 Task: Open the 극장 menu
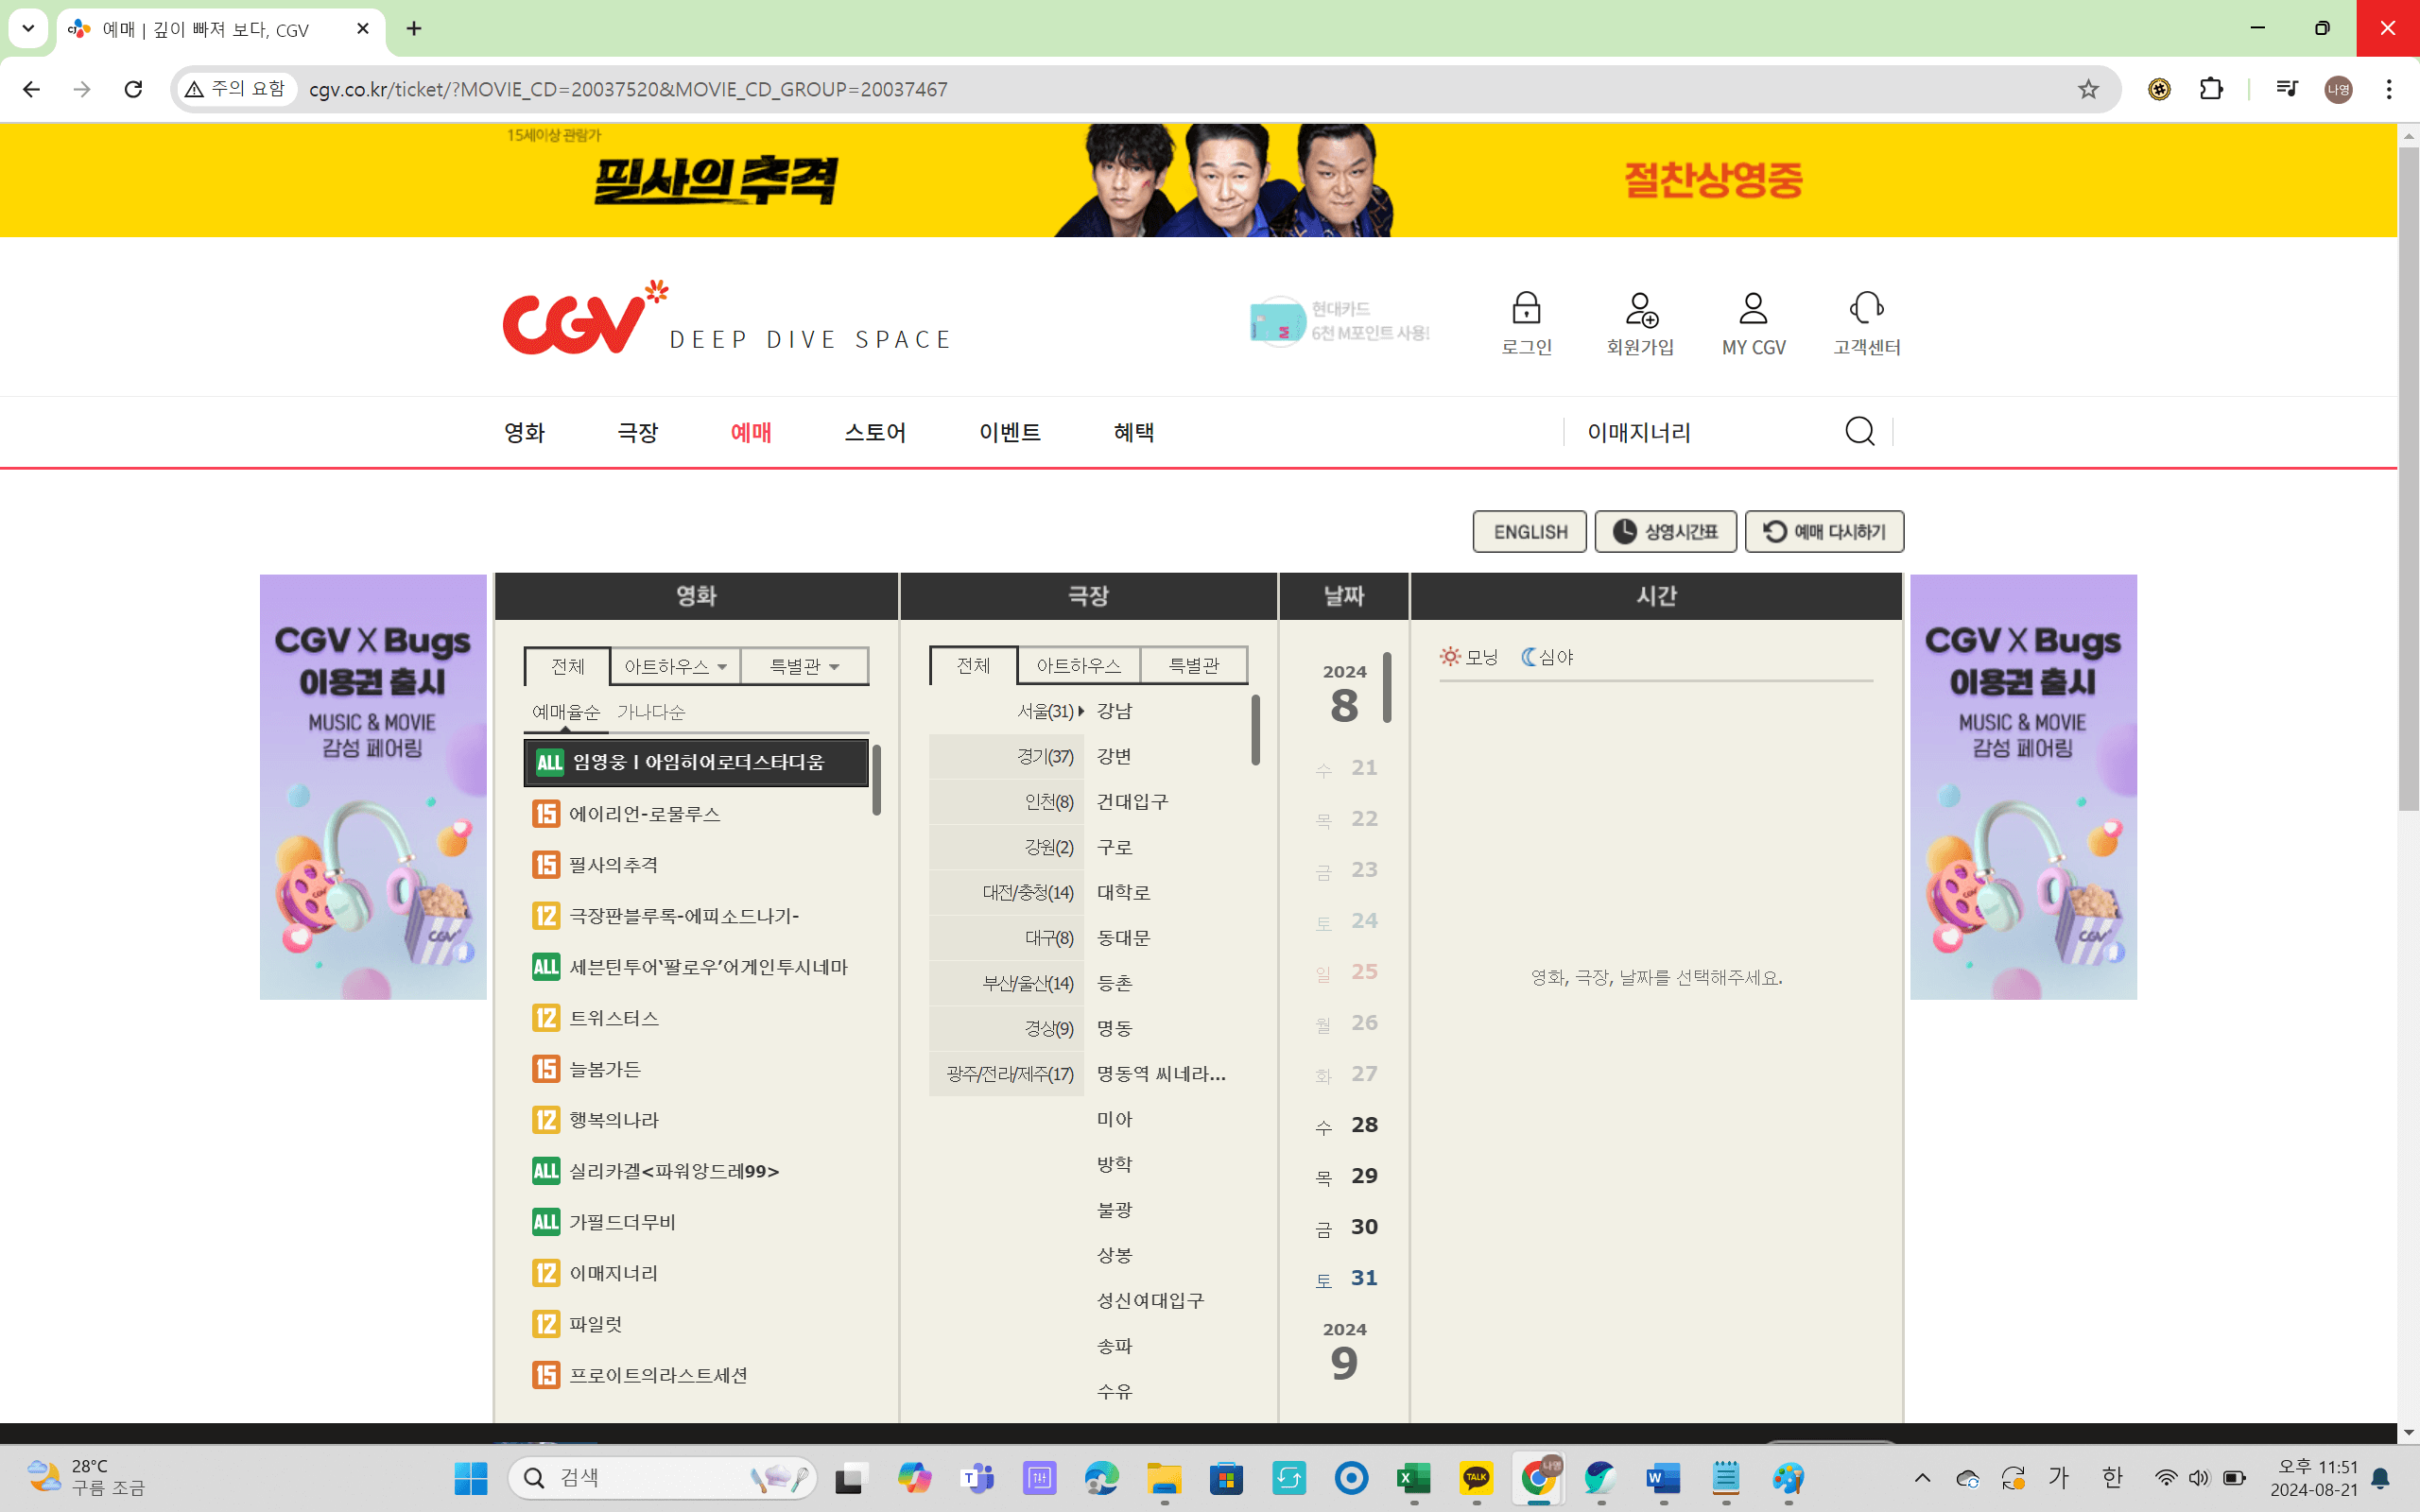[637, 432]
